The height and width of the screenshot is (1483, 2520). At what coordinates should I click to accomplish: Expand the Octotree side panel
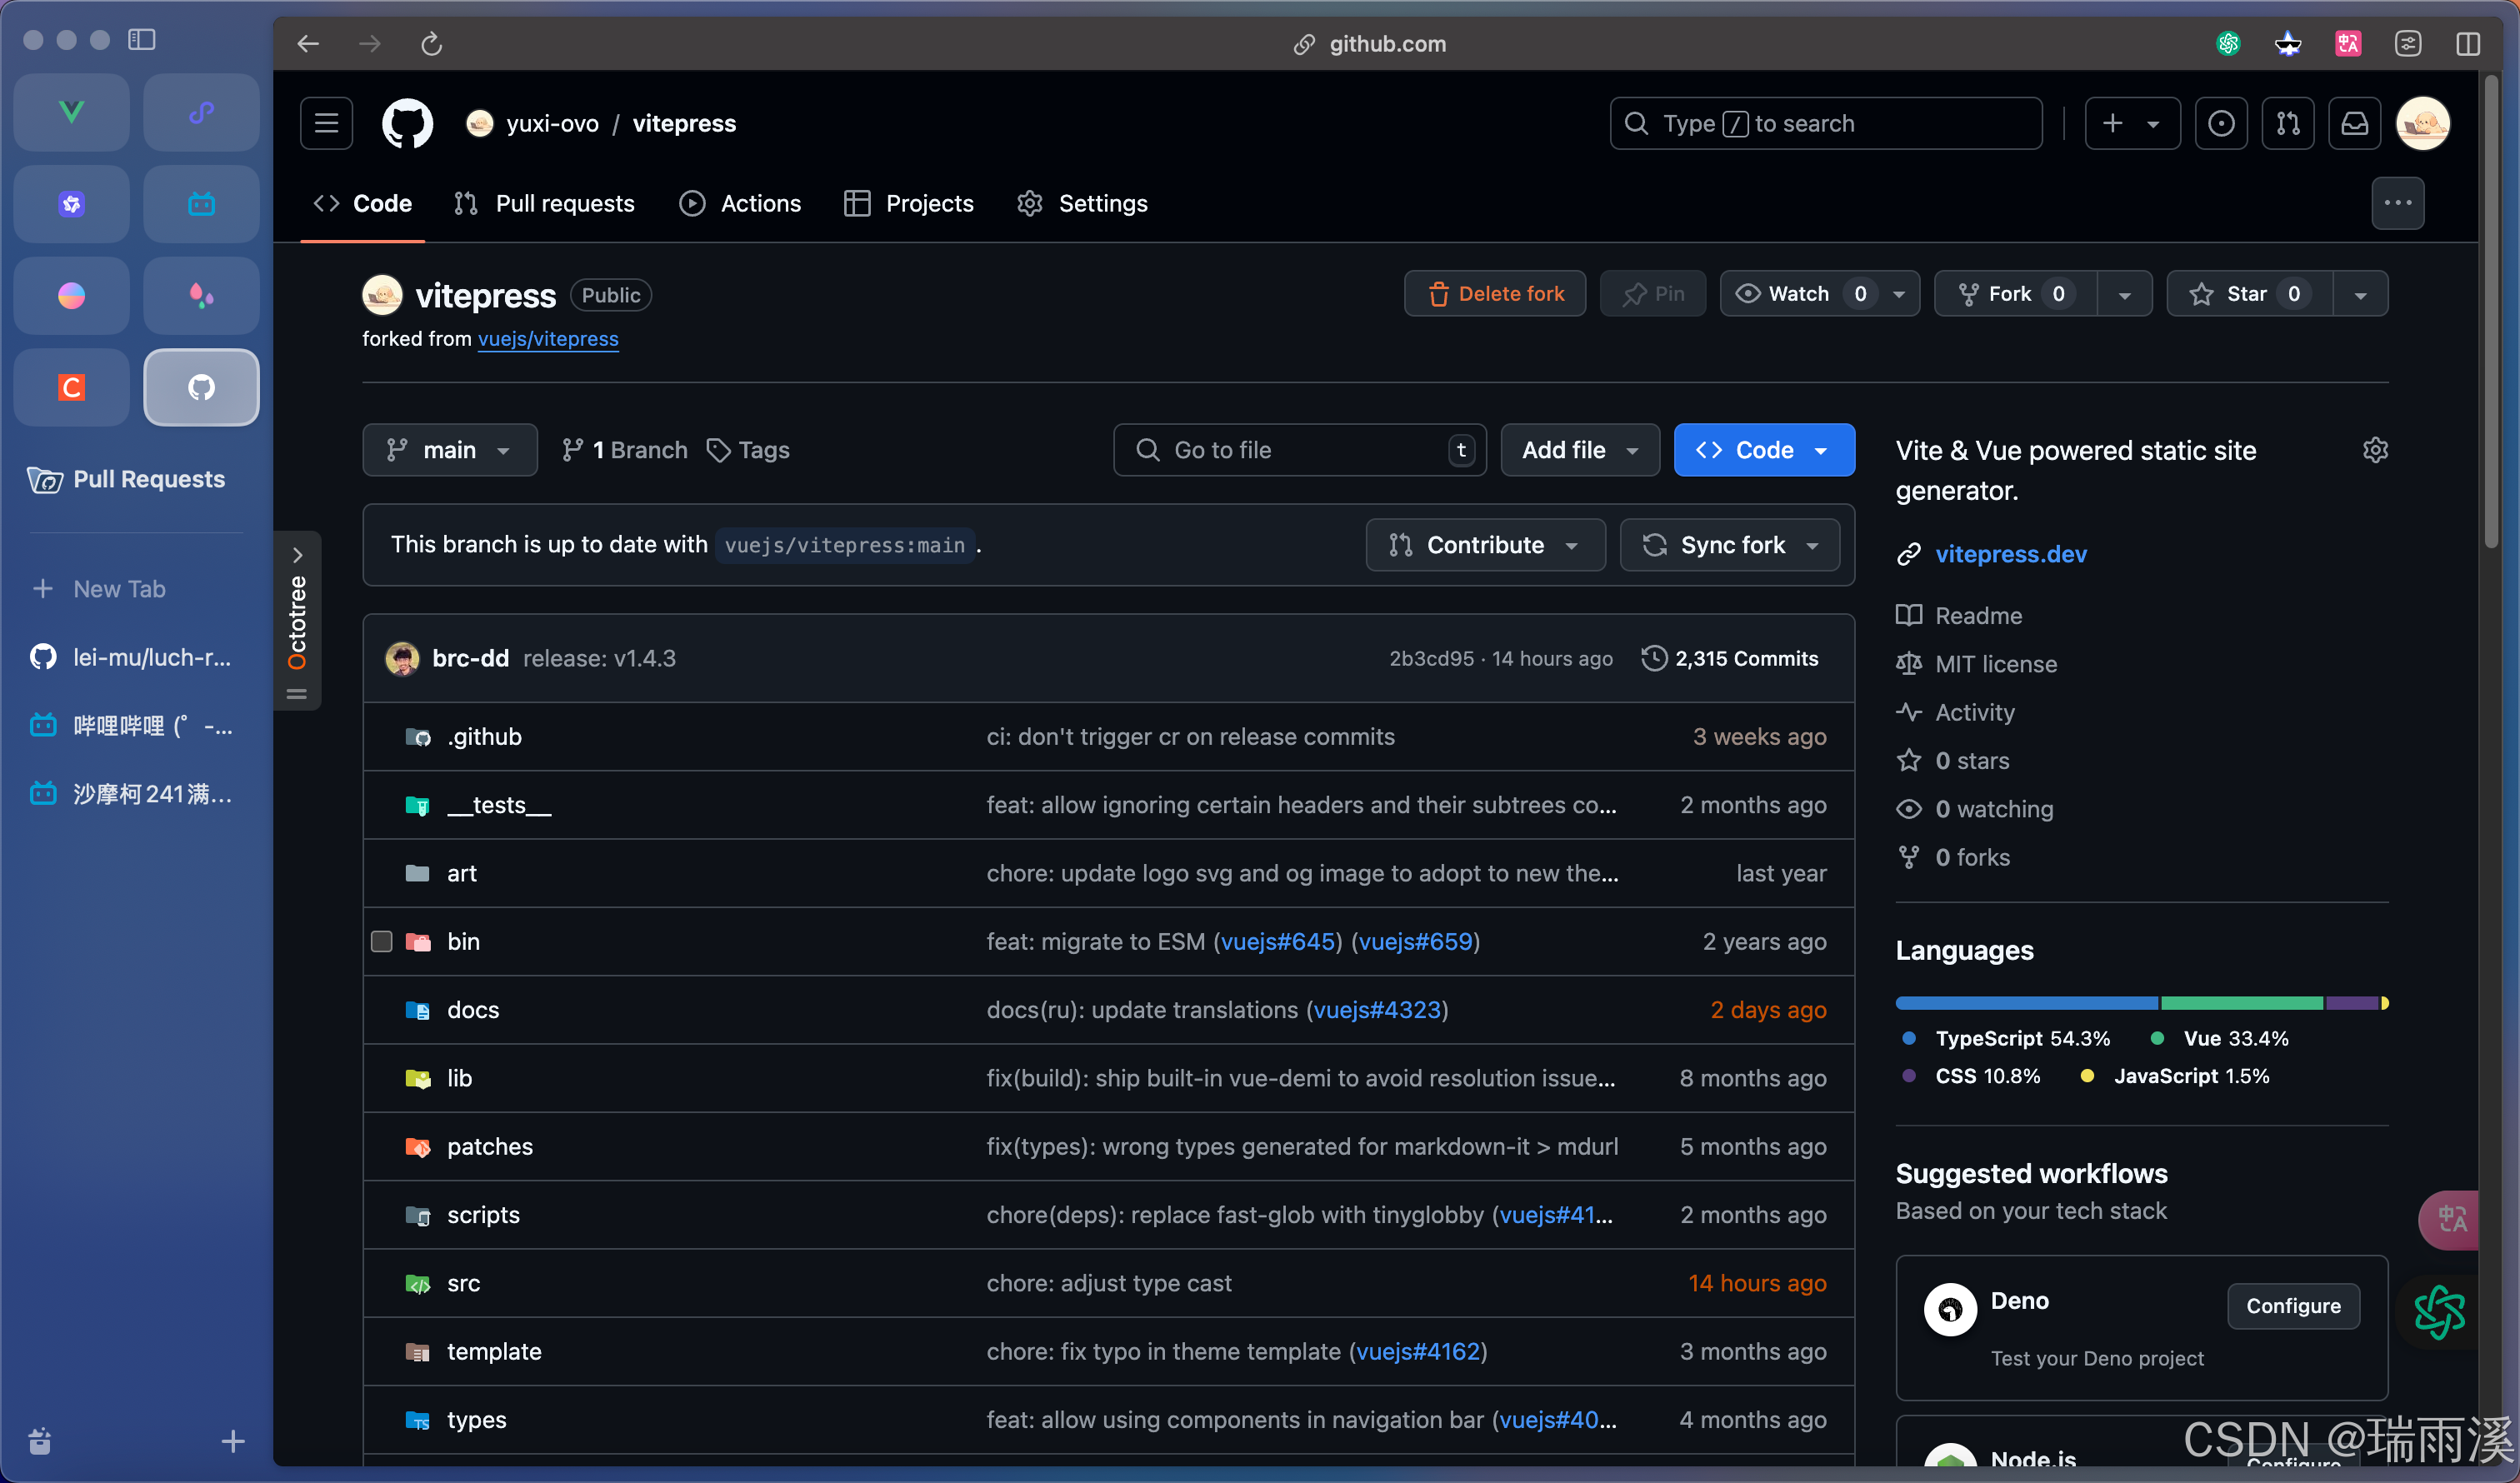[x=297, y=620]
